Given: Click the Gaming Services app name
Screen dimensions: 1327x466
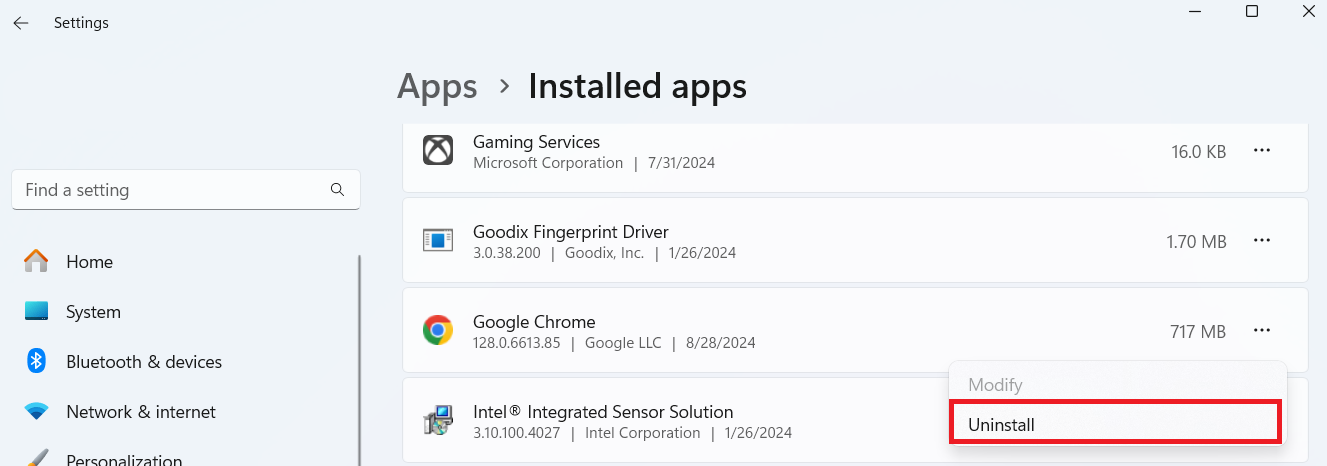Looking at the screenshot, I should pos(536,142).
